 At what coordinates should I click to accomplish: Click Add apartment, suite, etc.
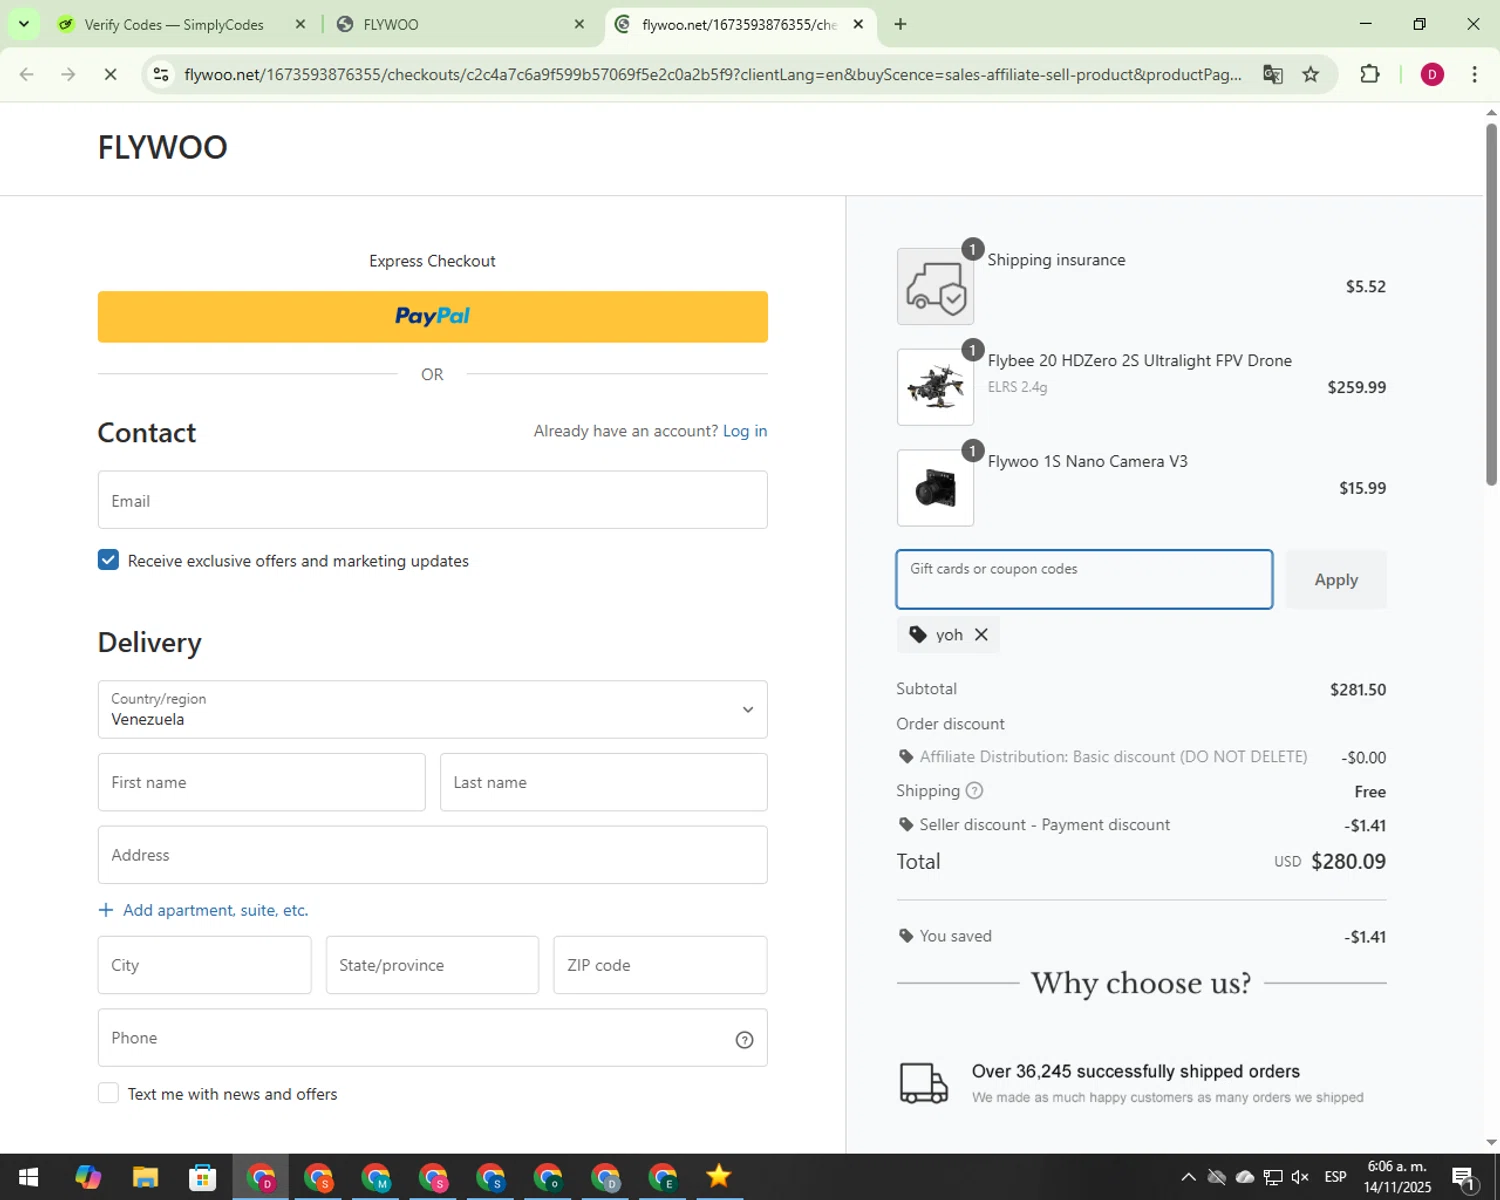pos(203,910)
